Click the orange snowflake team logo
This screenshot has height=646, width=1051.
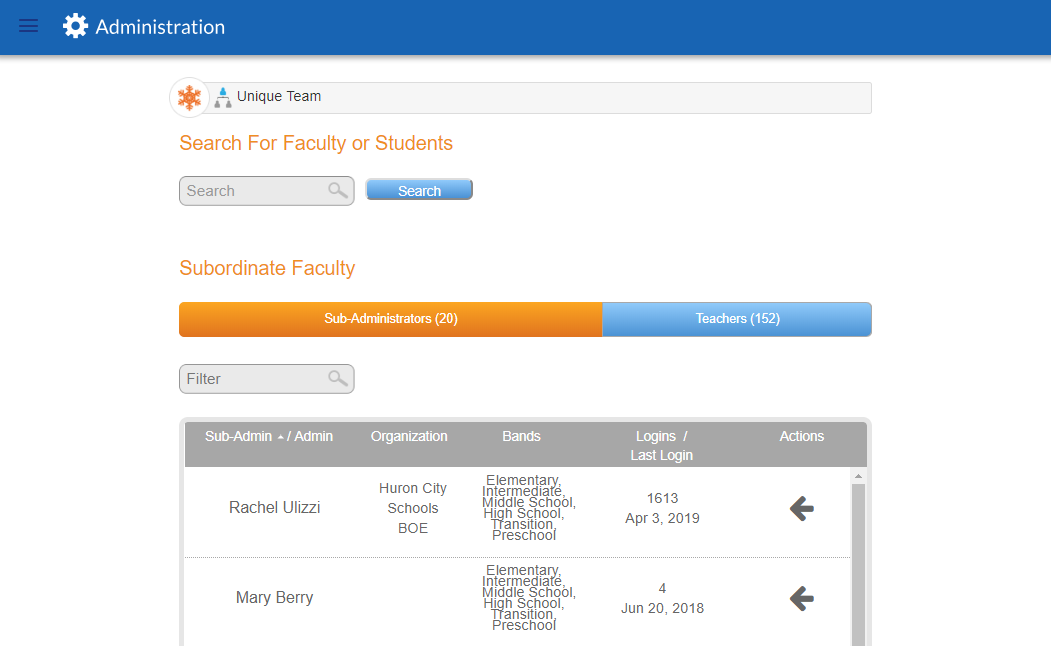189,97
